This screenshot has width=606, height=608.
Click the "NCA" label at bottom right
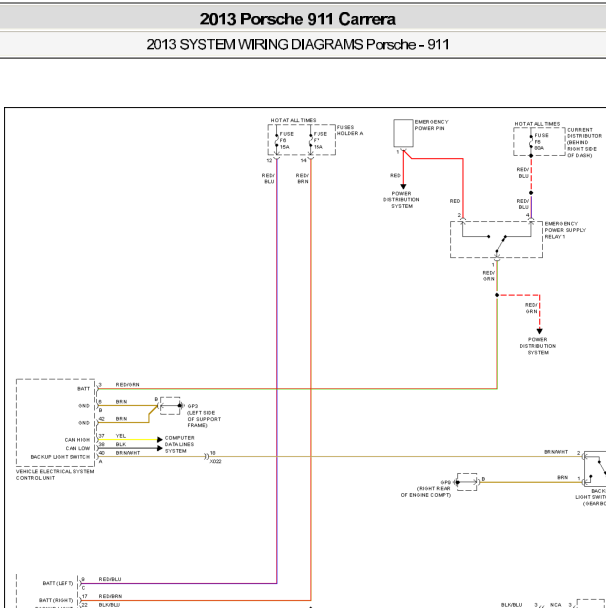click(556, 605)
